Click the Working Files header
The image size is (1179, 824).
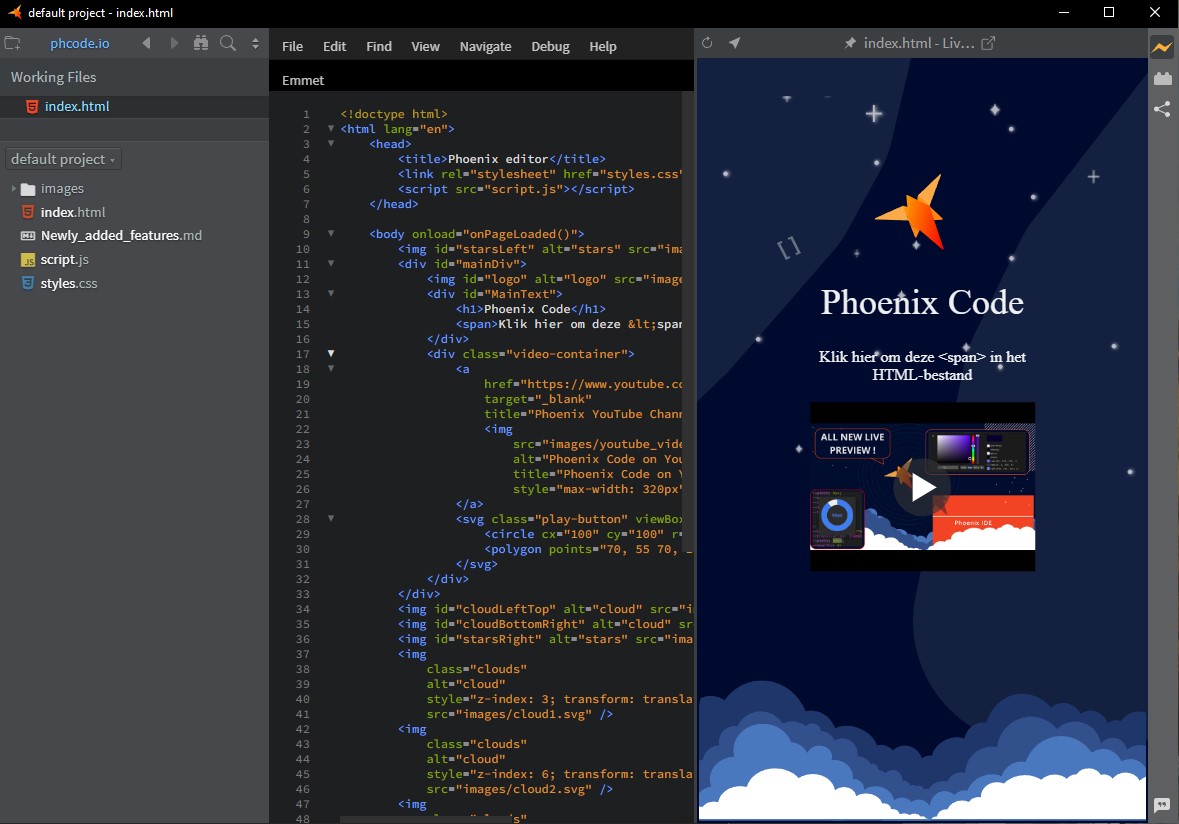53,77
